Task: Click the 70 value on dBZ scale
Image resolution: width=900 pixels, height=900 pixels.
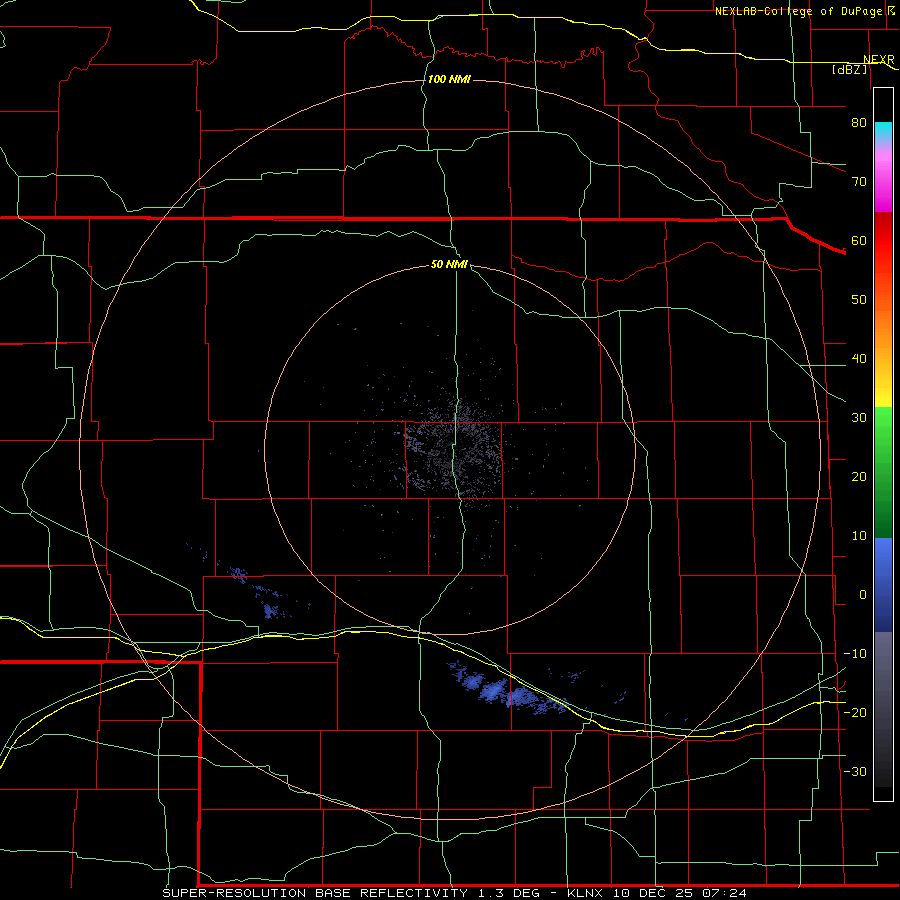Action: tap(859, 182)
